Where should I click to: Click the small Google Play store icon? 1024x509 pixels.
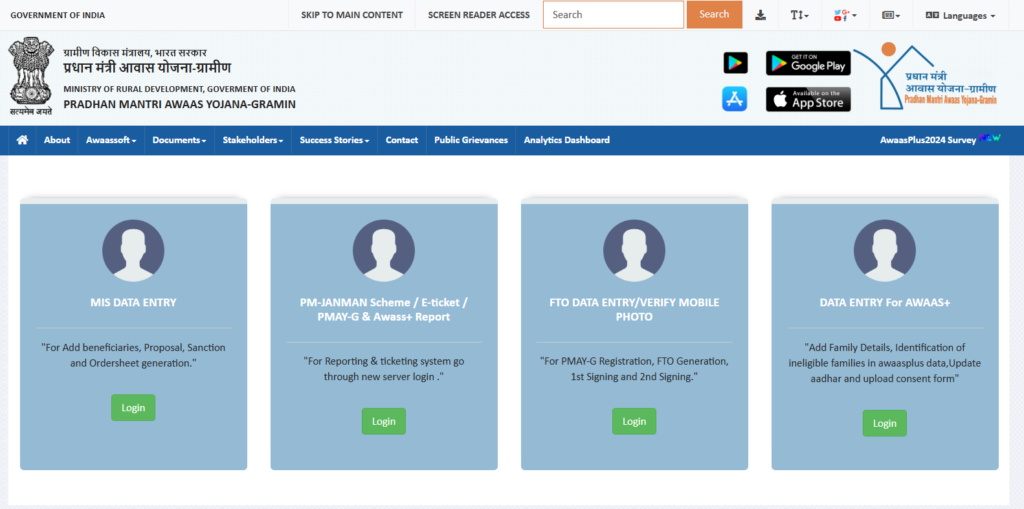click(x=735, y=63)
